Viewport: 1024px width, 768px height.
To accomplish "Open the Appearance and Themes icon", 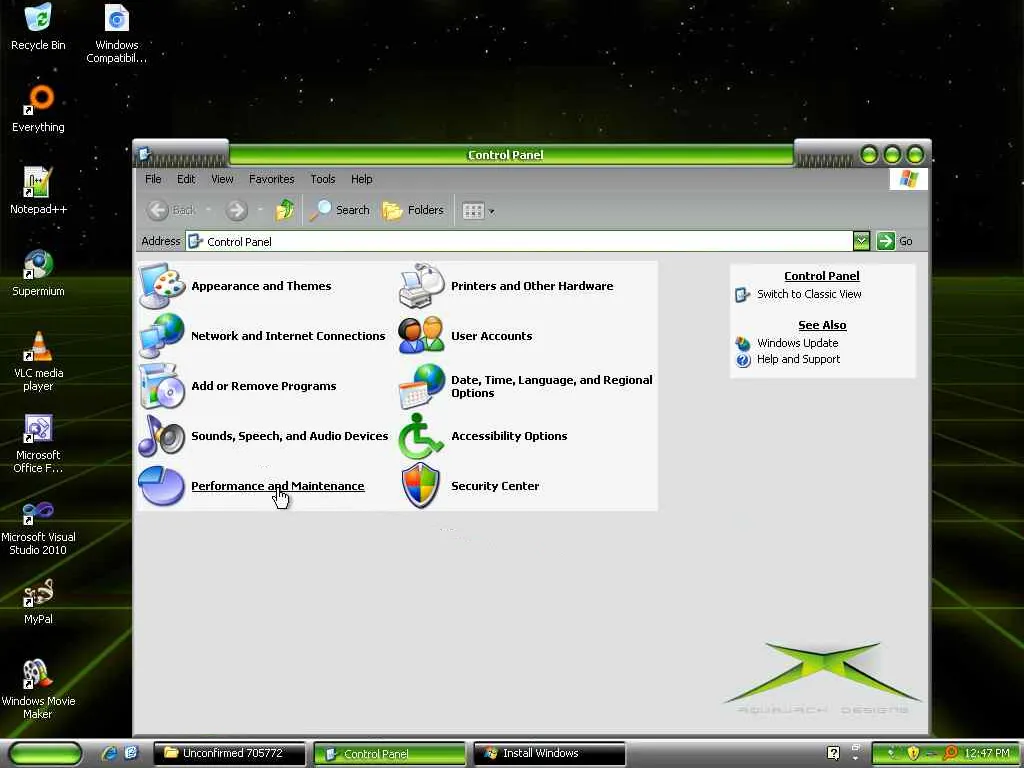I will 162,286.
